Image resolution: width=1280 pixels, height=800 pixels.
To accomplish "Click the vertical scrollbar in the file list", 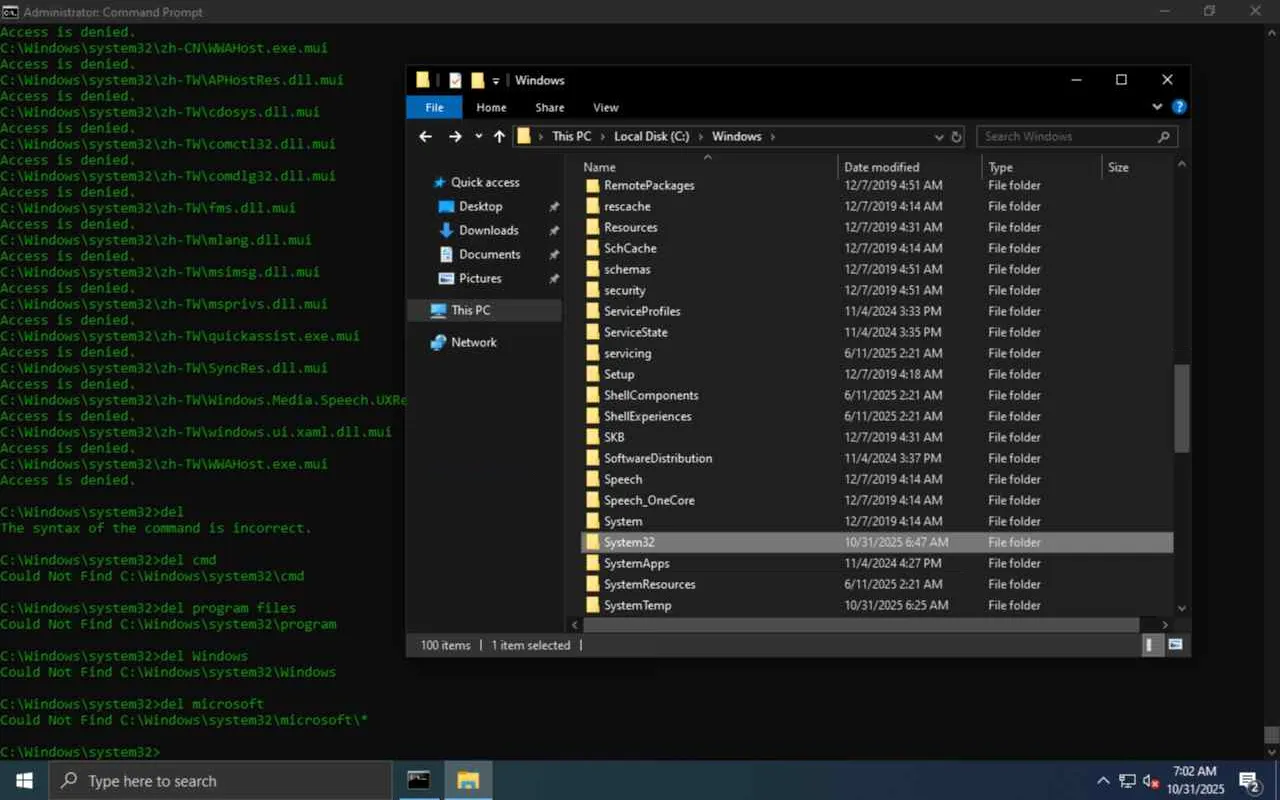I will pos(1182,408).
